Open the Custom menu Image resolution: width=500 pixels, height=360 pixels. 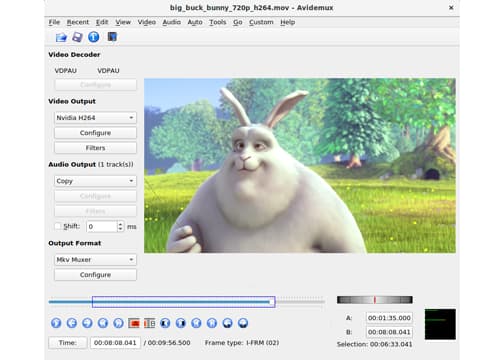point(261,22)
